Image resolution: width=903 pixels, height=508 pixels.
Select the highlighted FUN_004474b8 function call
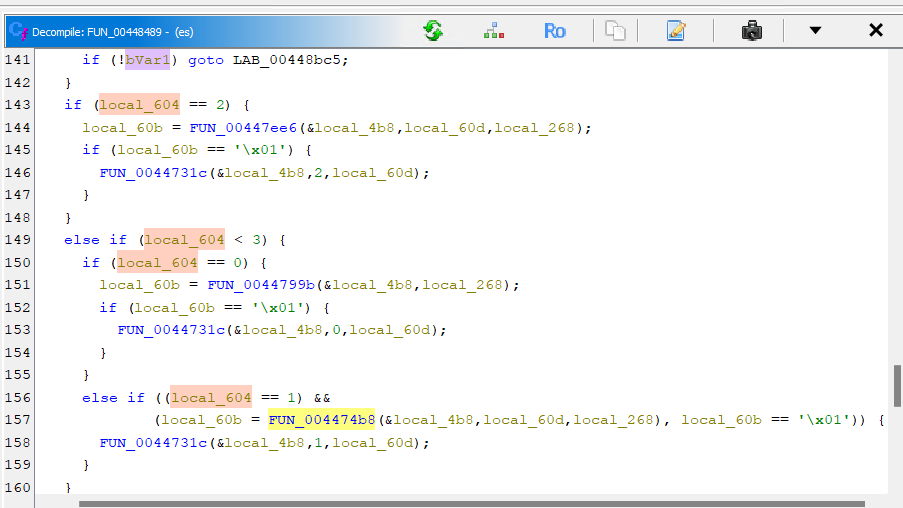point(322,420)
